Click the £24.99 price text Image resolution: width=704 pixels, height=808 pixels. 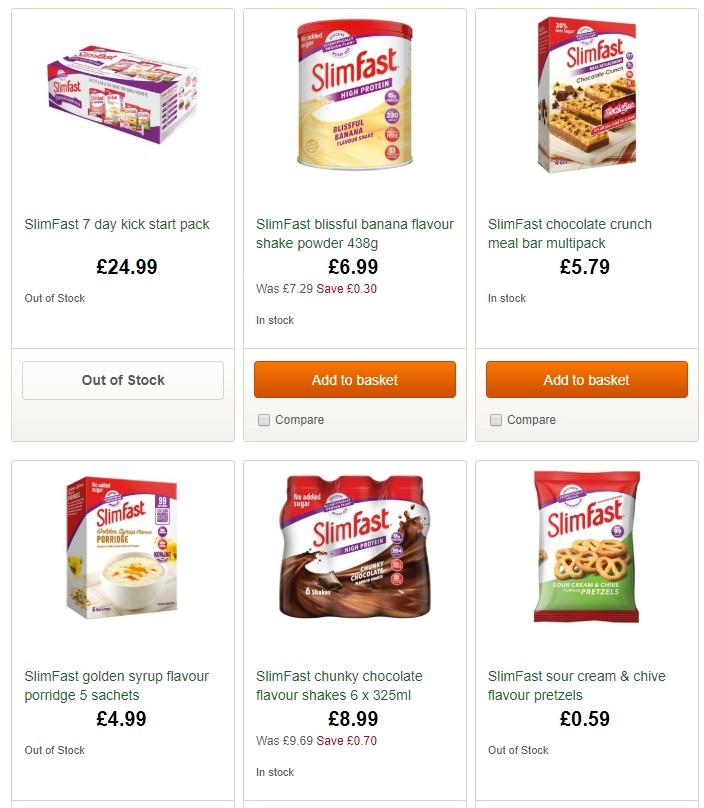(x=122, y=267)
